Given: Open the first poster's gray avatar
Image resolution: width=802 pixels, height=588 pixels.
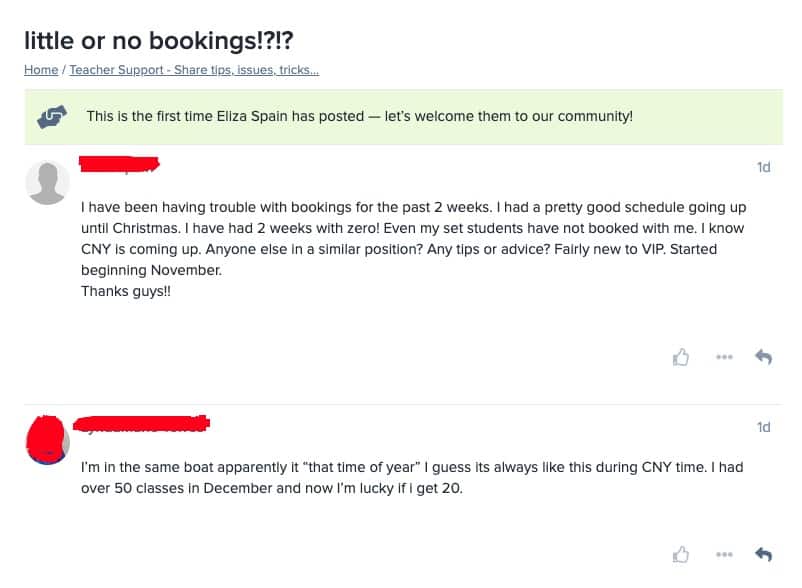Looking at the screenshot, I should point(48,183).
